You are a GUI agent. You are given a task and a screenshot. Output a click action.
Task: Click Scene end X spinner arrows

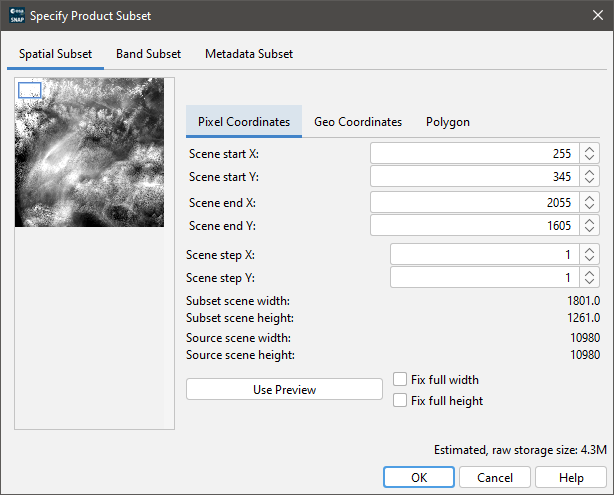[x=590, y=202]
